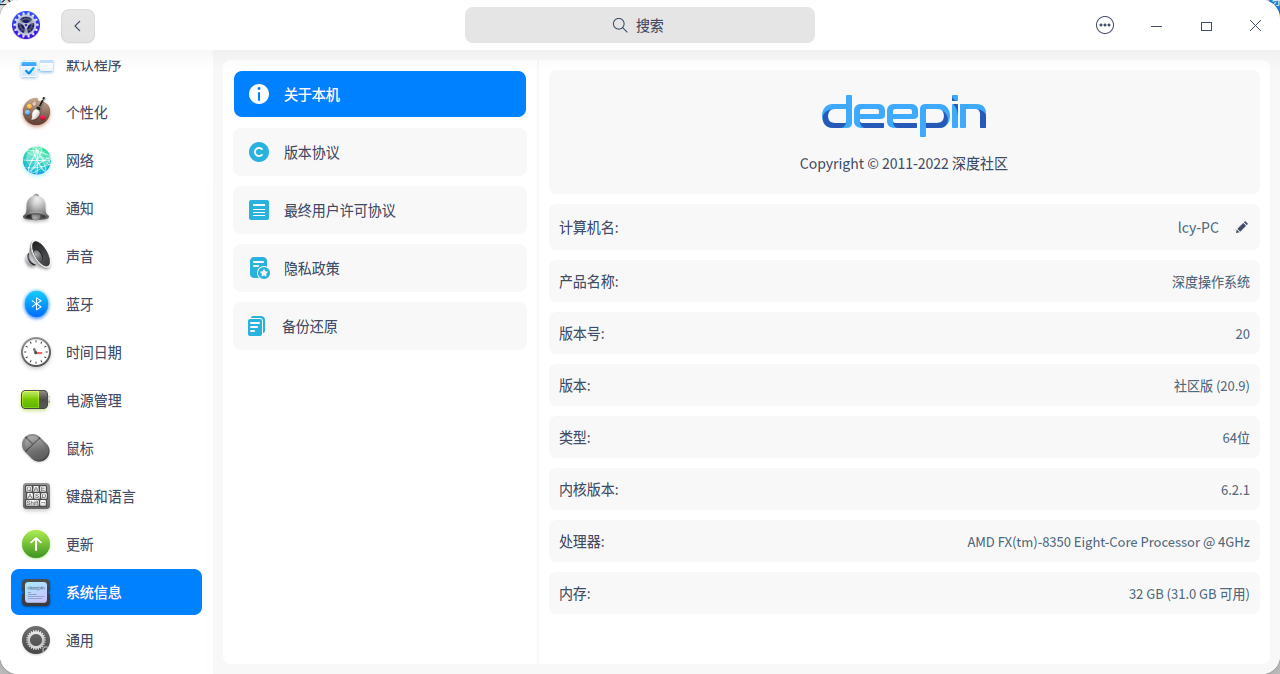The height and width of the screenshot is (674, 1280).
Task: Open 键盘和语言 label in sidebar
Action: 101,497
